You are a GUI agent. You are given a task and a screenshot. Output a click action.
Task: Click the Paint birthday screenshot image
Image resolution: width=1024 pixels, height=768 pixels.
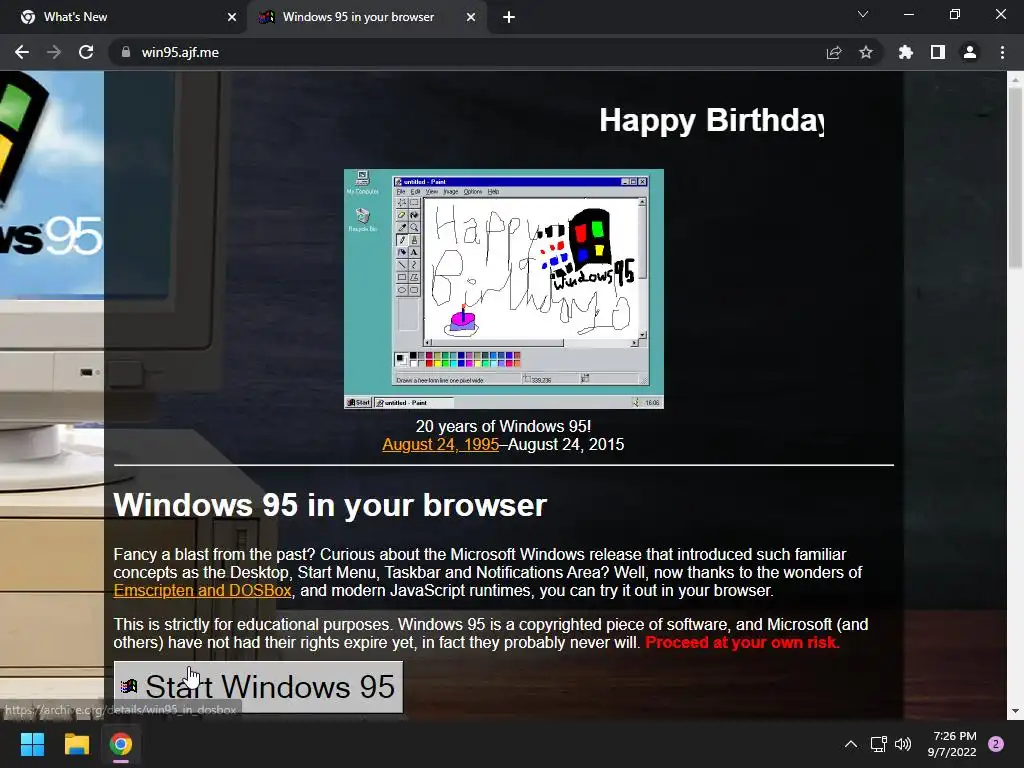pos(504,289)
